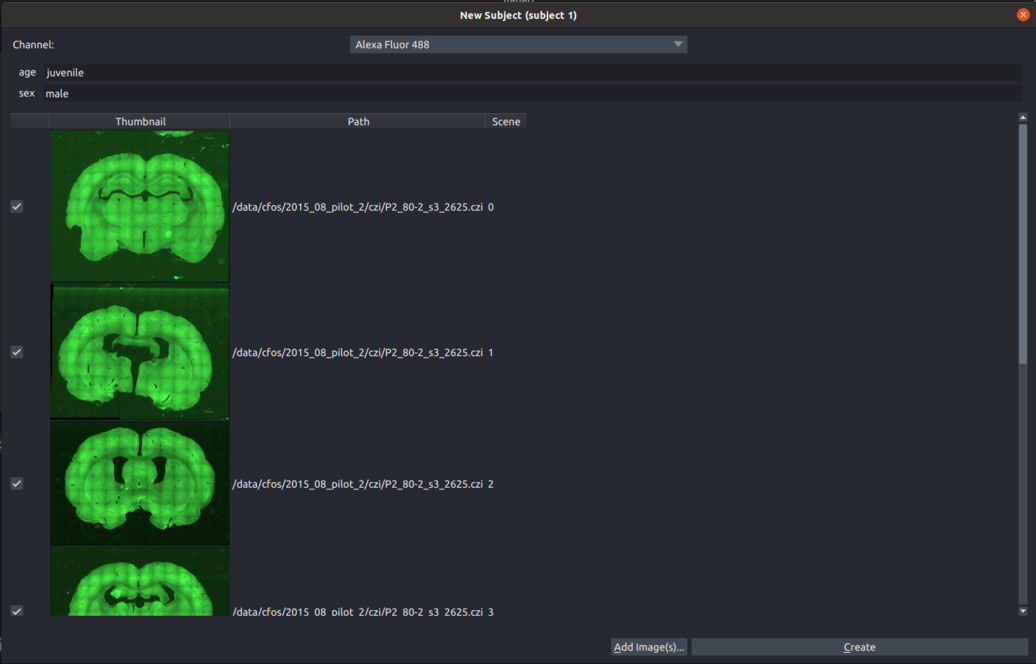The height and width of the screenshot is (664, 1036).
Task: Uncheck the checkbox for scene 0 row
Action: point(17,207)
